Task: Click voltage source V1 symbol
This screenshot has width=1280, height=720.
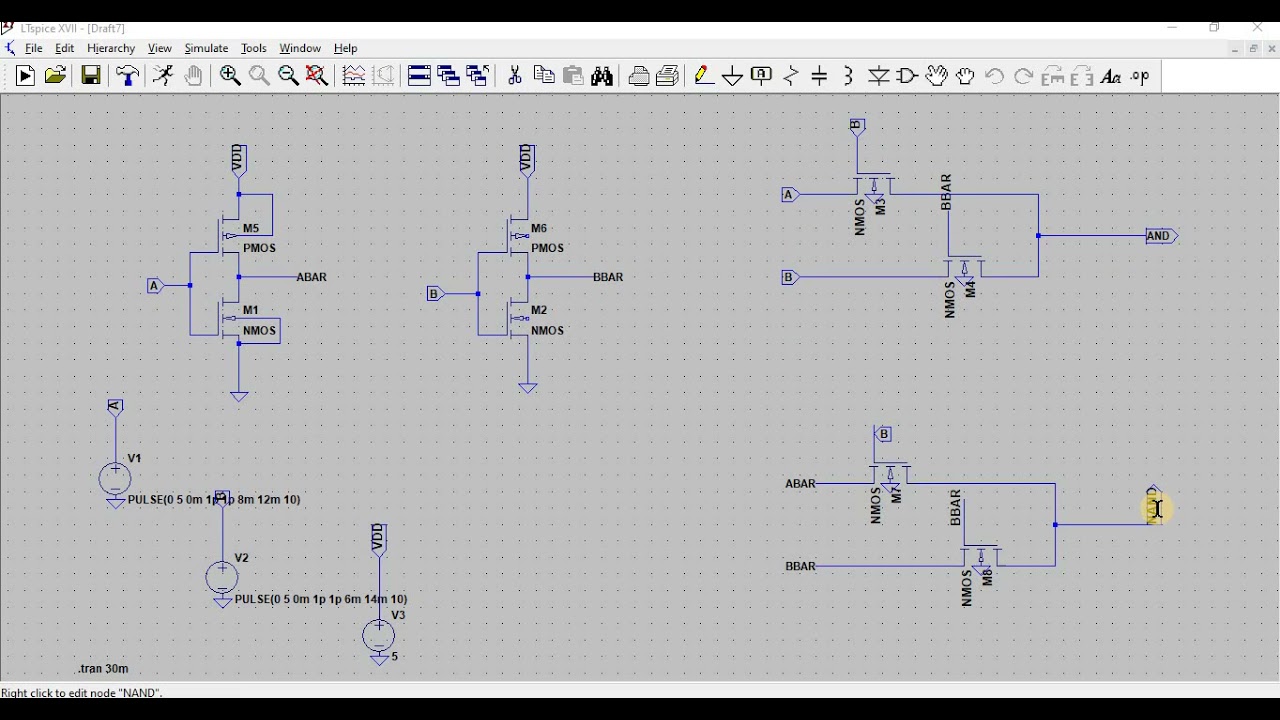Action: point(115,479)
